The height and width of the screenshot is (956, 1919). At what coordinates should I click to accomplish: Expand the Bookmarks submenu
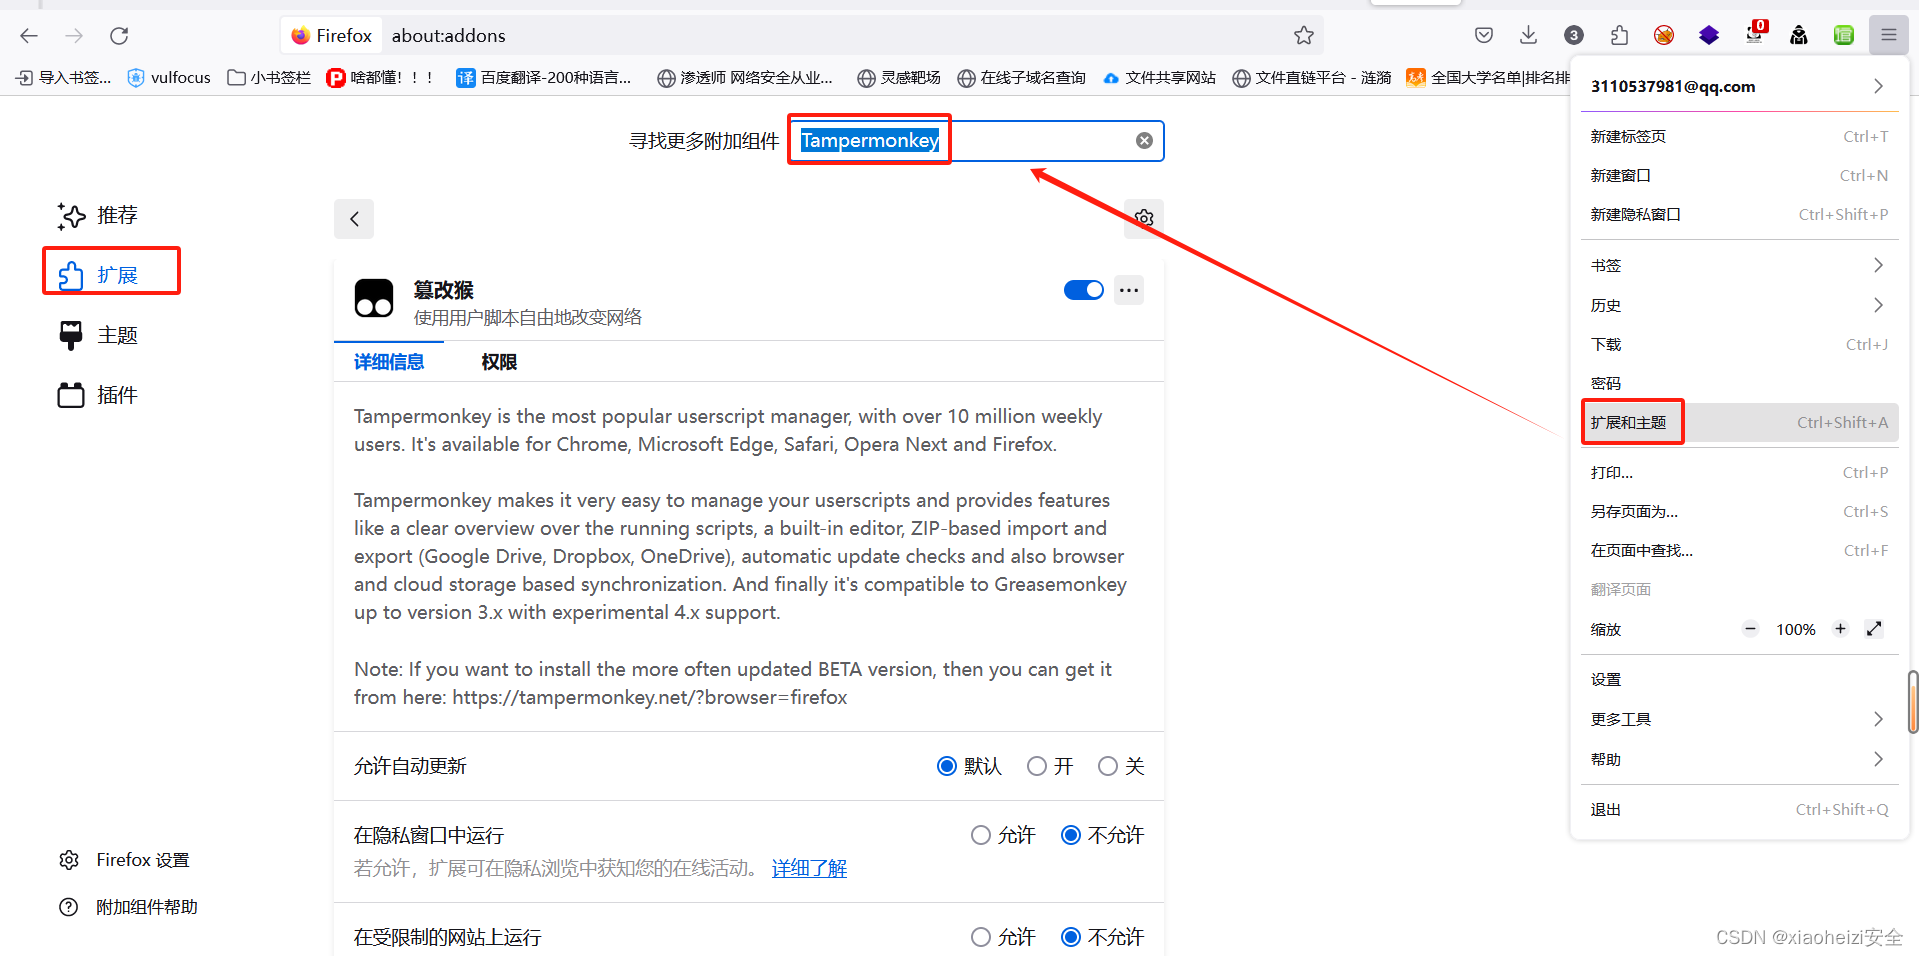[x=1739, y=265]
